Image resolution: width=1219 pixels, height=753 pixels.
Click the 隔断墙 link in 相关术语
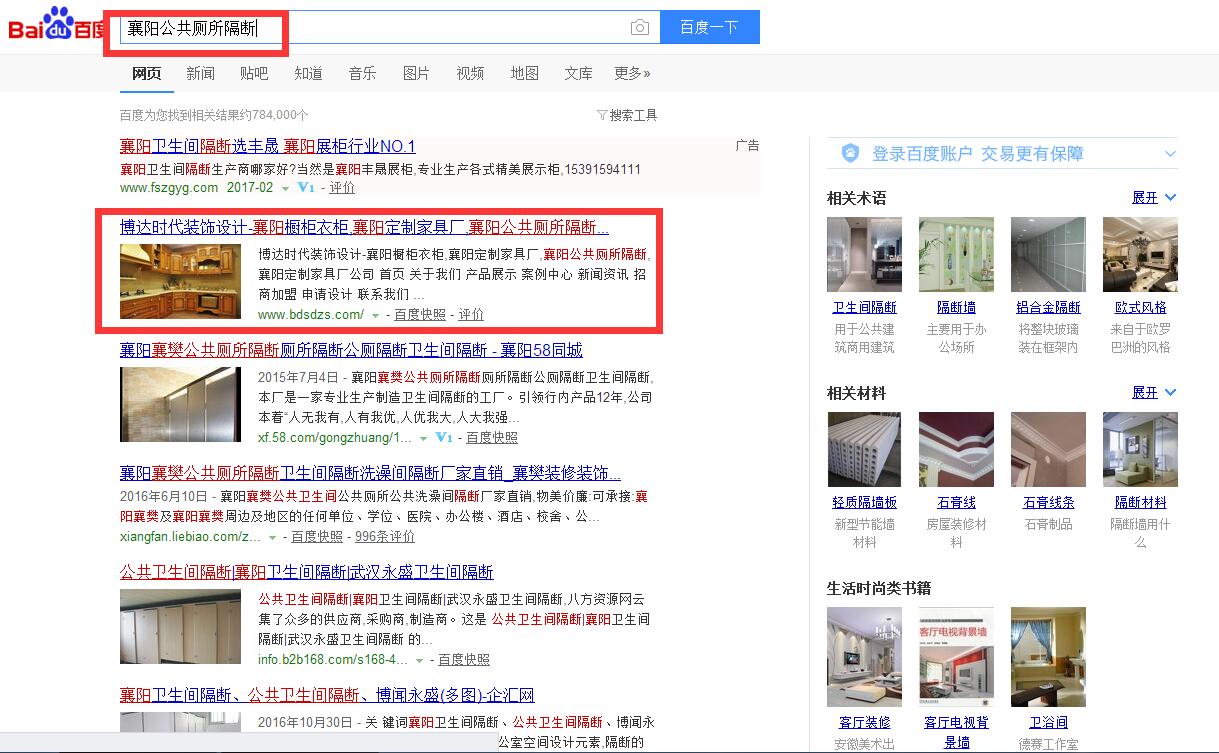[x=956, y=308]
